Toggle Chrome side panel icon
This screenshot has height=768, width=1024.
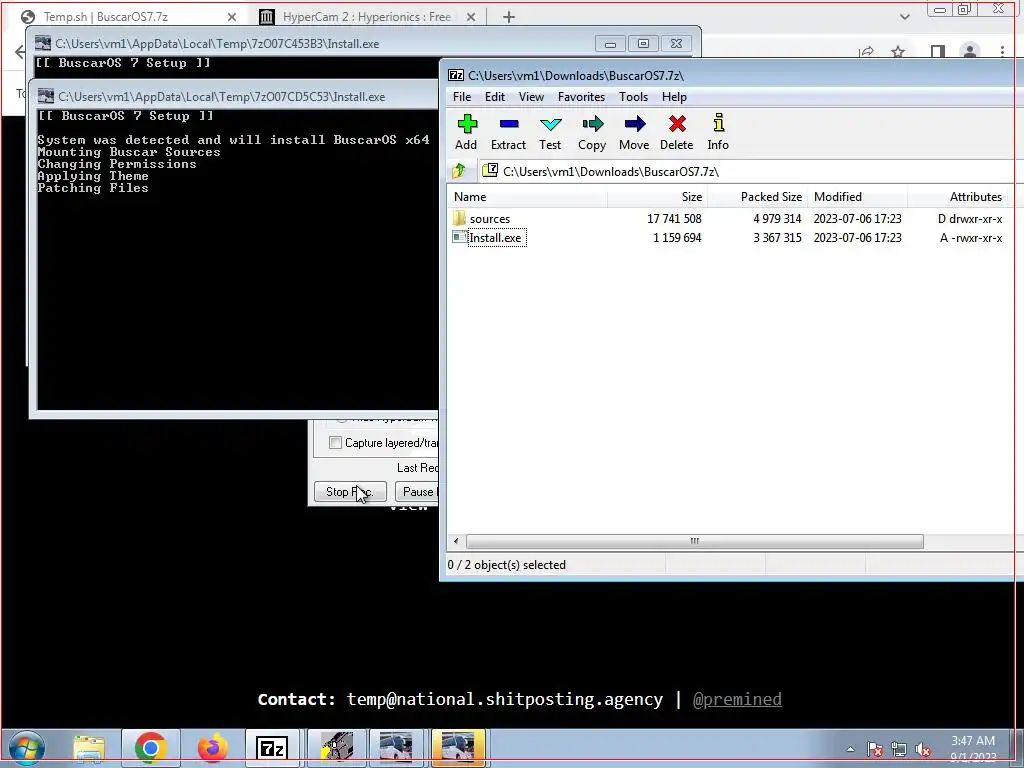tap(938, 51)
